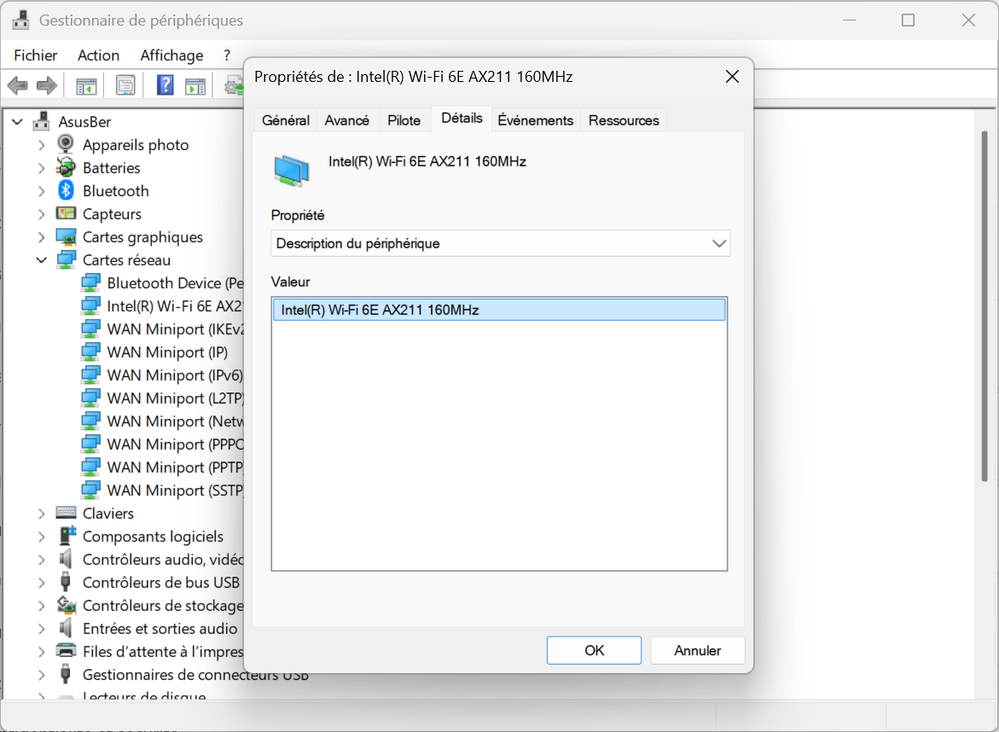Switch to the Pilote tab
Screen dimensions: 999x732
pos(404,120)
